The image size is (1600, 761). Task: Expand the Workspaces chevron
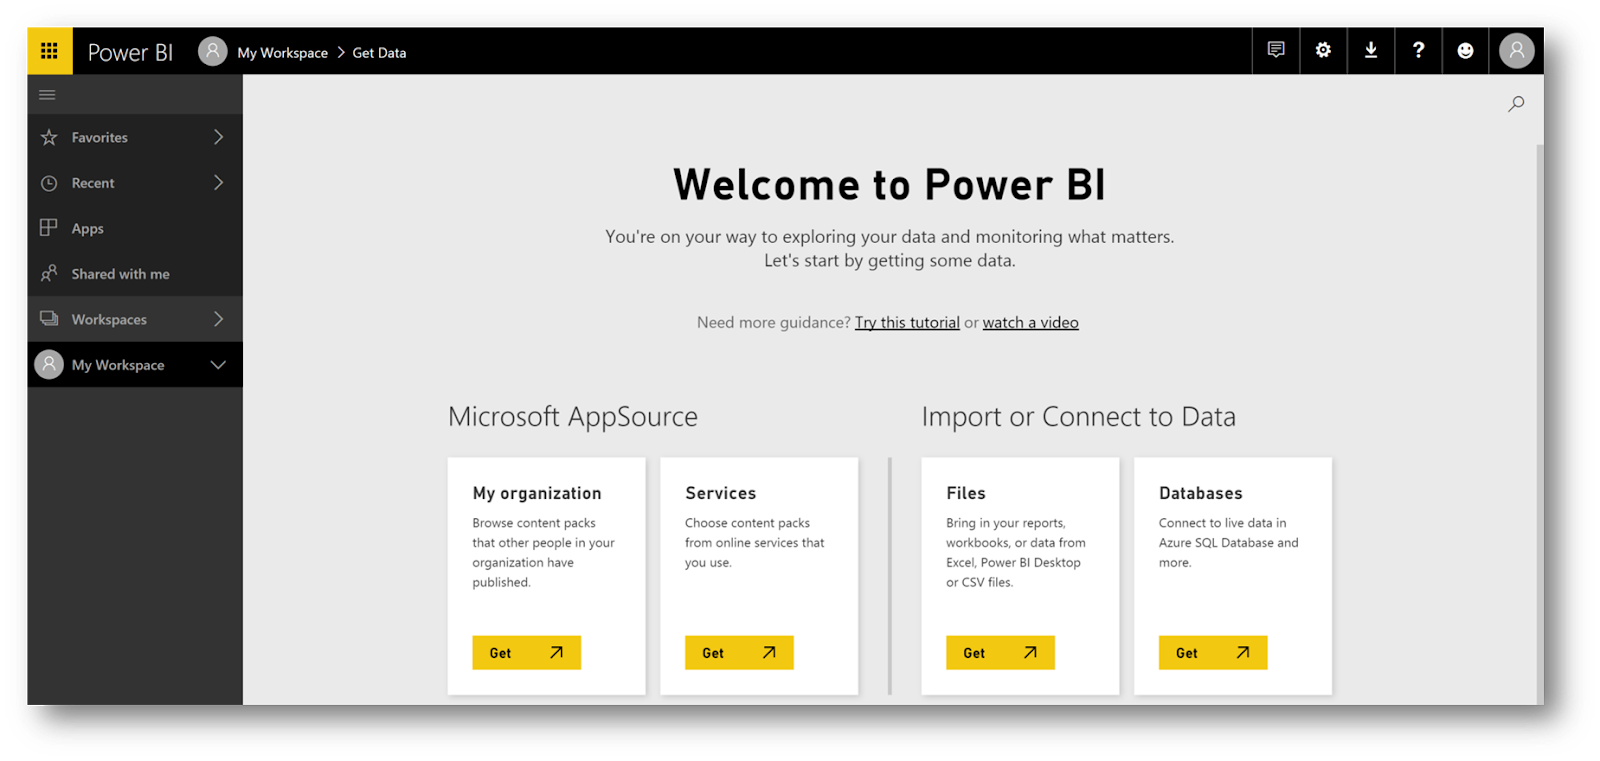tap(218, 319)
